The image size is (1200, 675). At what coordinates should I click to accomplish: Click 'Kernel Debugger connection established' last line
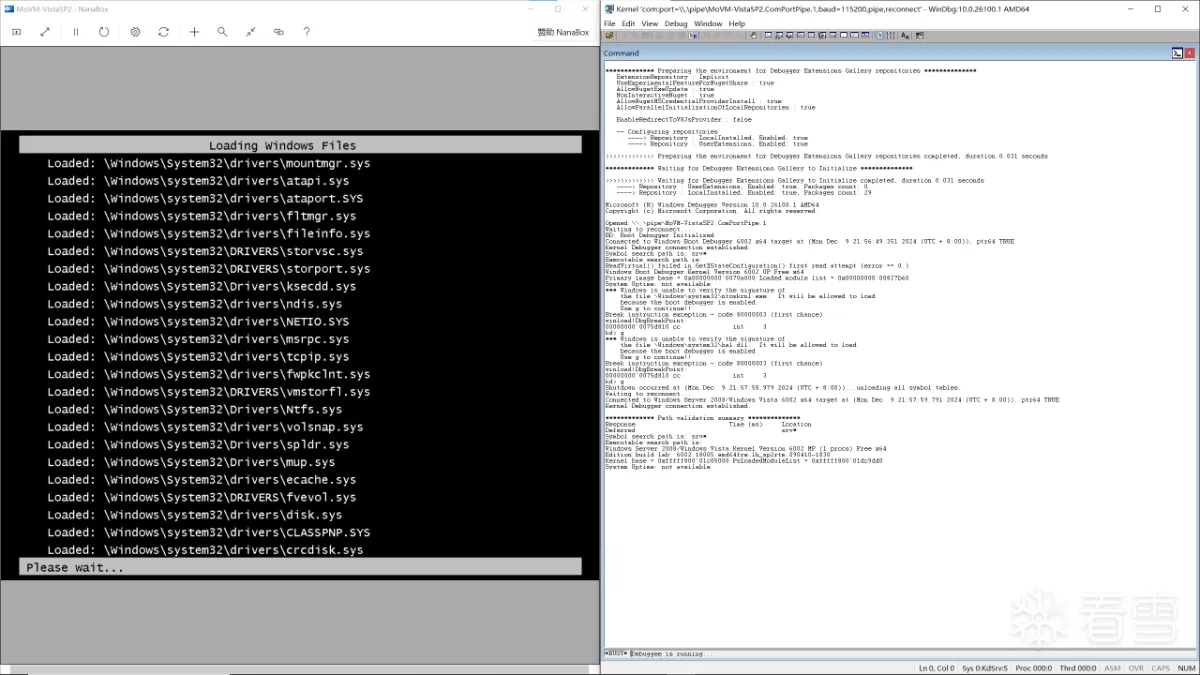coord(677,406)
